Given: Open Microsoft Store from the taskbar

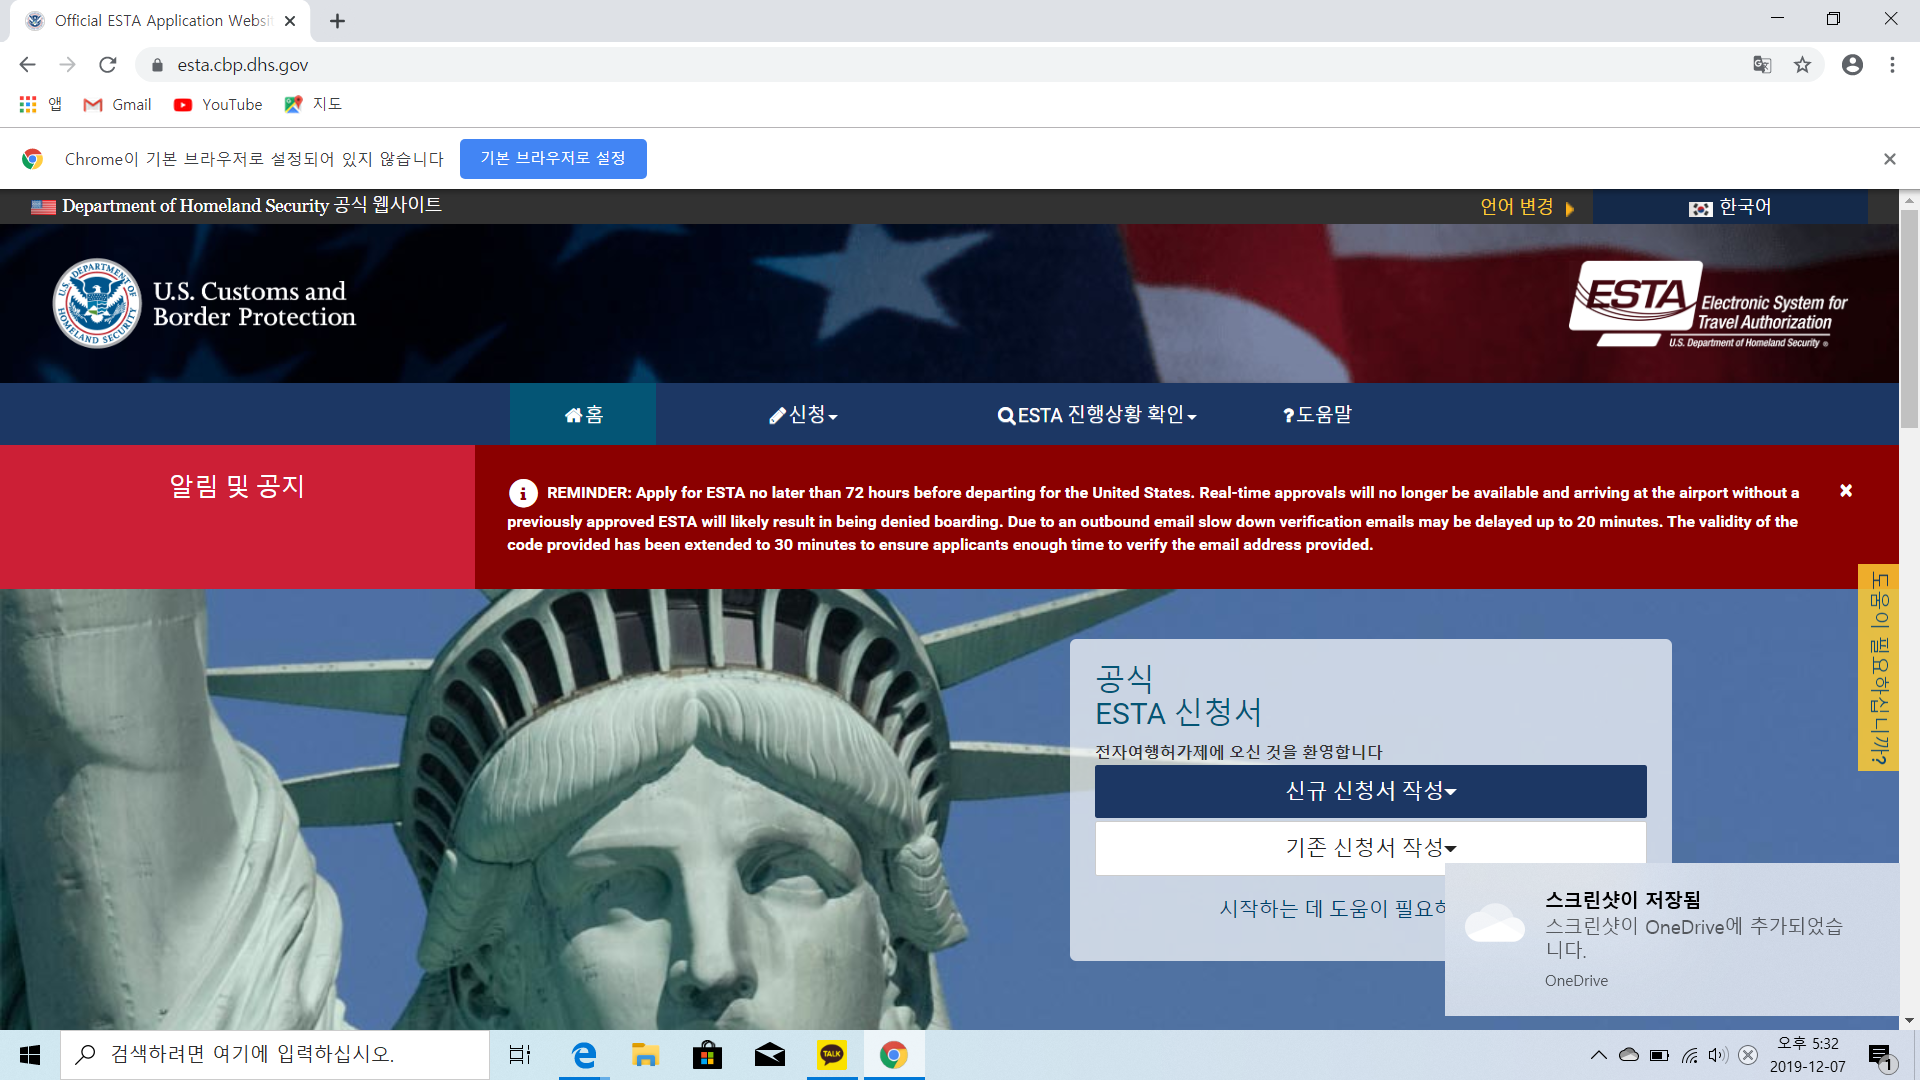Looking at the screenshot, I should pyautogui.click(x=707, y=1055).
